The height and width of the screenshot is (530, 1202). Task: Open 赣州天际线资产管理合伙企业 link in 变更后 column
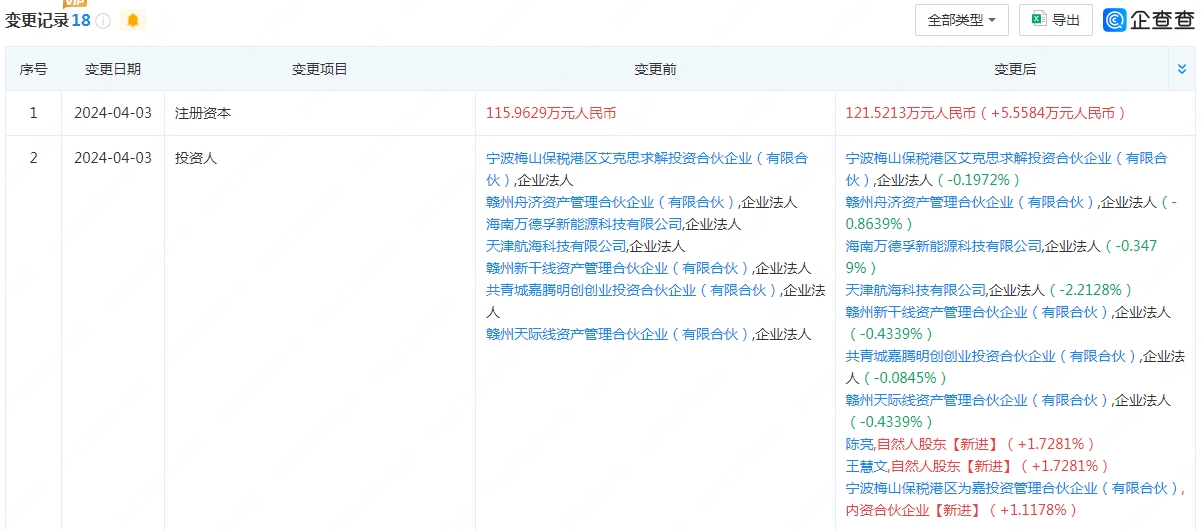pyautogui.click(x=978, y=400)
